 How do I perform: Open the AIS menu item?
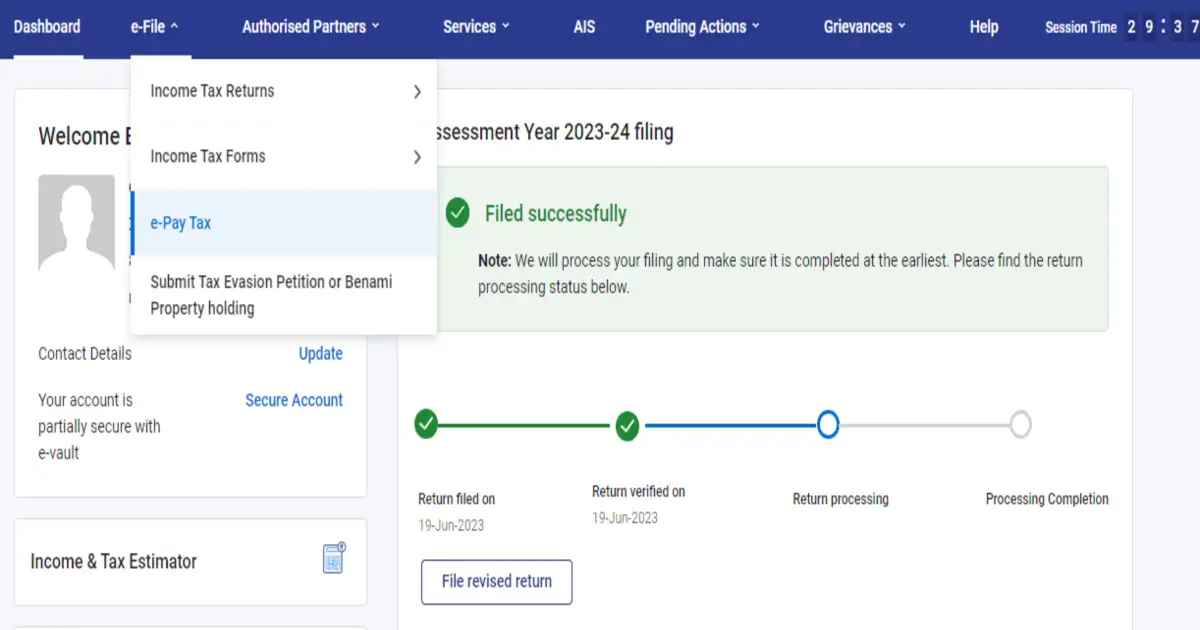(584, 27)
